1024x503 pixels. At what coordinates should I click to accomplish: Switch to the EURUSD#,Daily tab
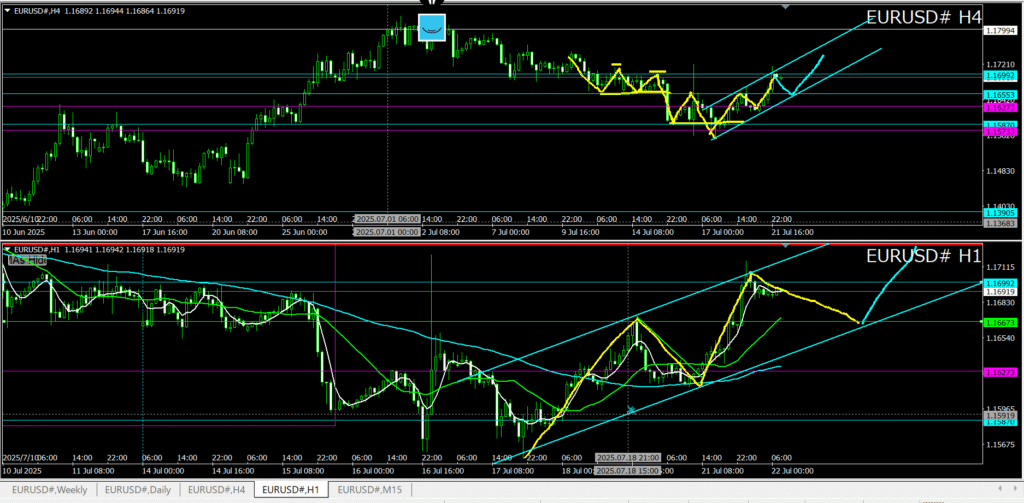tap(135, 490)
